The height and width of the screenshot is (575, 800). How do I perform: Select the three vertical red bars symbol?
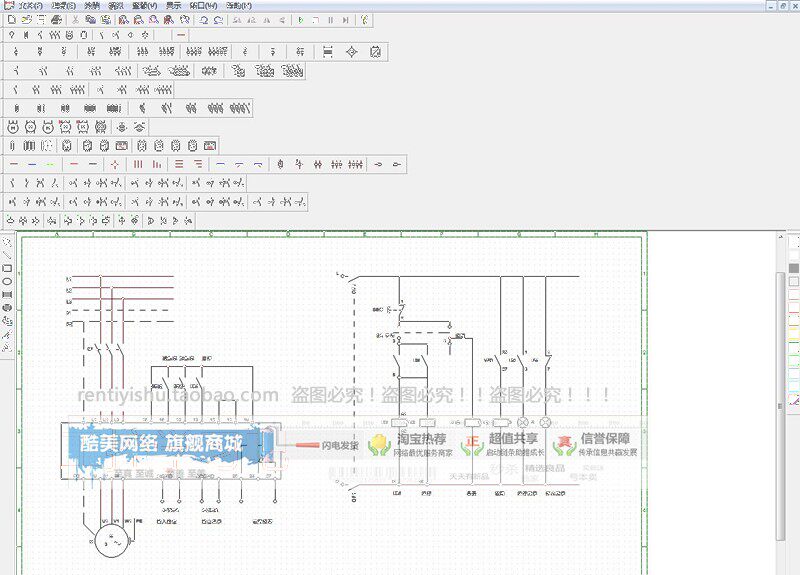click(138, 164)
